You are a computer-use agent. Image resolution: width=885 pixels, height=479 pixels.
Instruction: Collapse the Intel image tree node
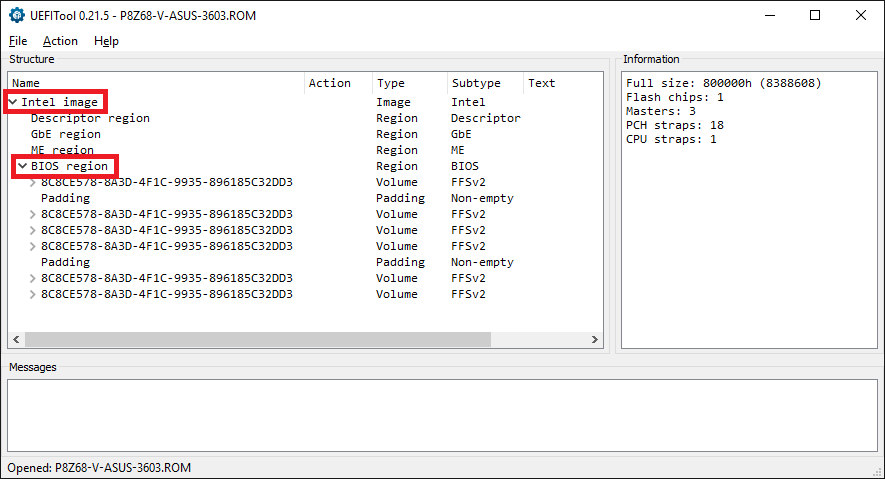[x=13, y=102]
